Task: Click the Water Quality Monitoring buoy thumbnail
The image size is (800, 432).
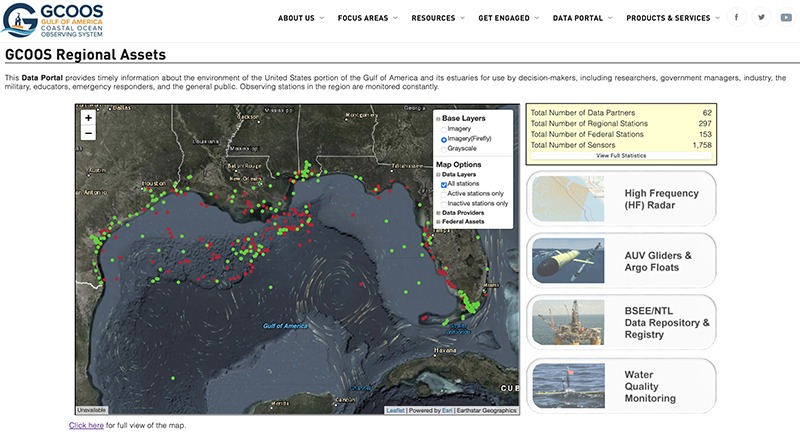Action: click(x=568, y=386)
